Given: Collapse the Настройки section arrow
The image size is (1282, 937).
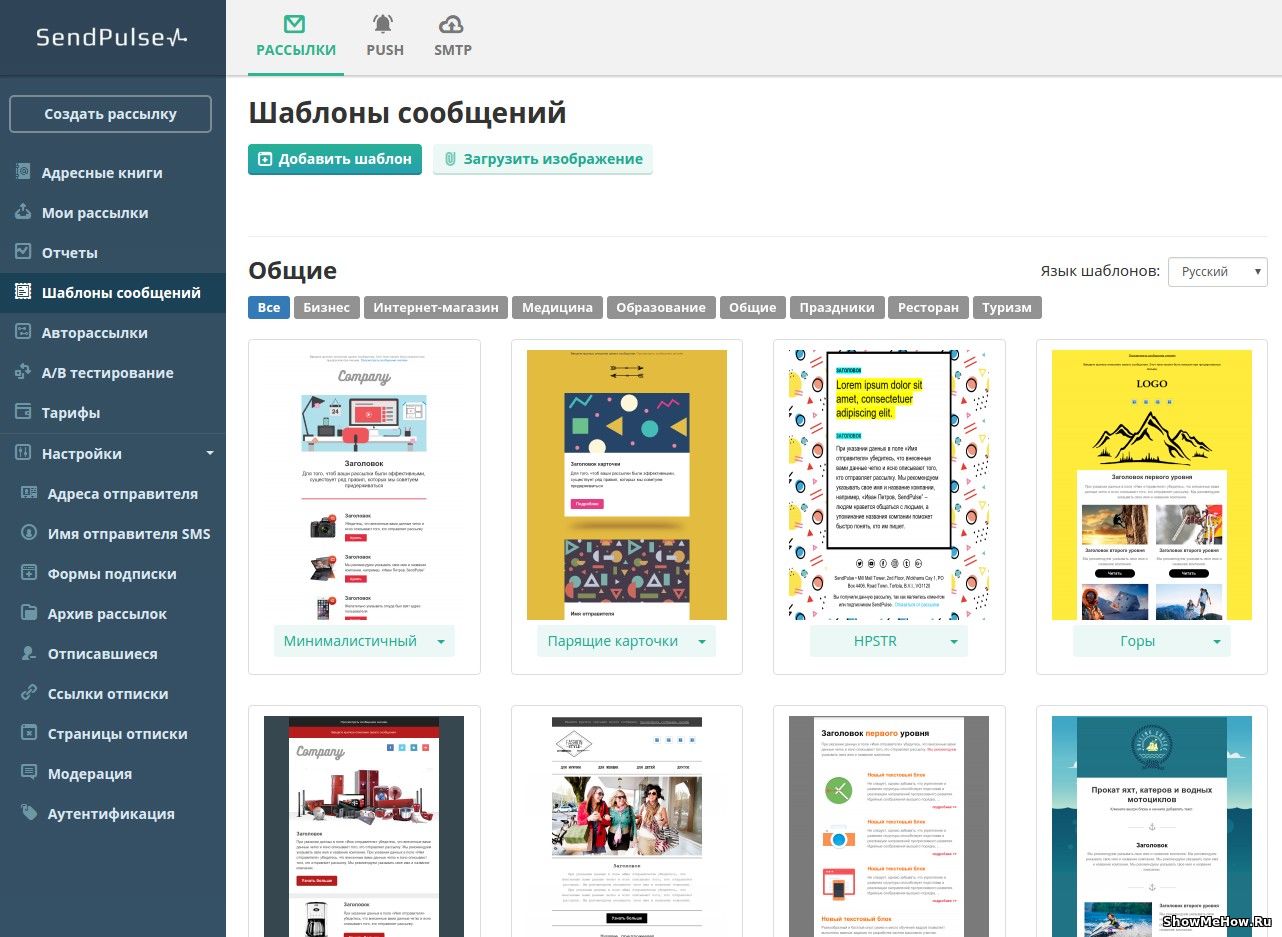Looking at the screenshot, I should pos(210,453).
